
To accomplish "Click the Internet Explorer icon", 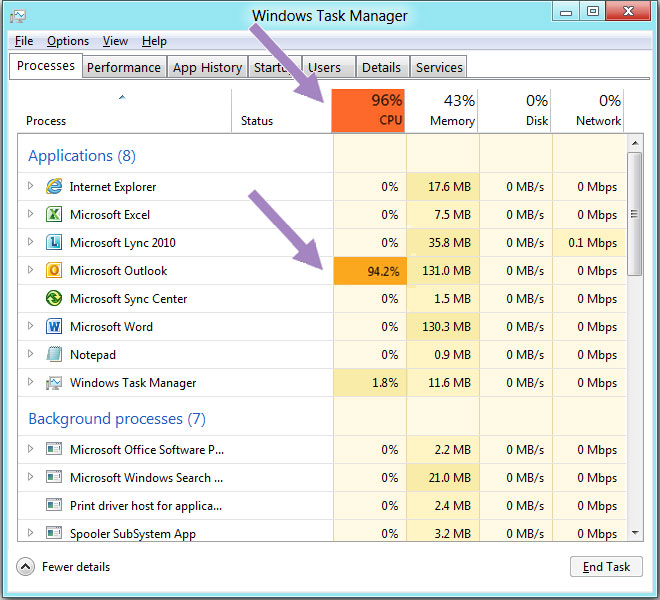I will [x=54, y=187].
